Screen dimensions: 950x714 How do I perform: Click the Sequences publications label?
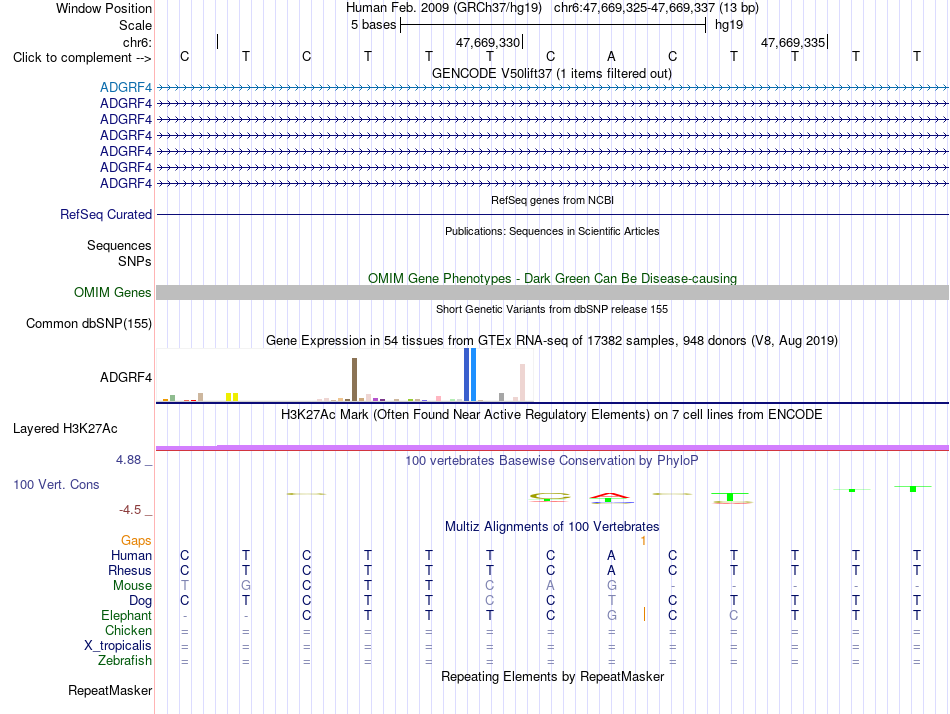click(x=119, y=245)
